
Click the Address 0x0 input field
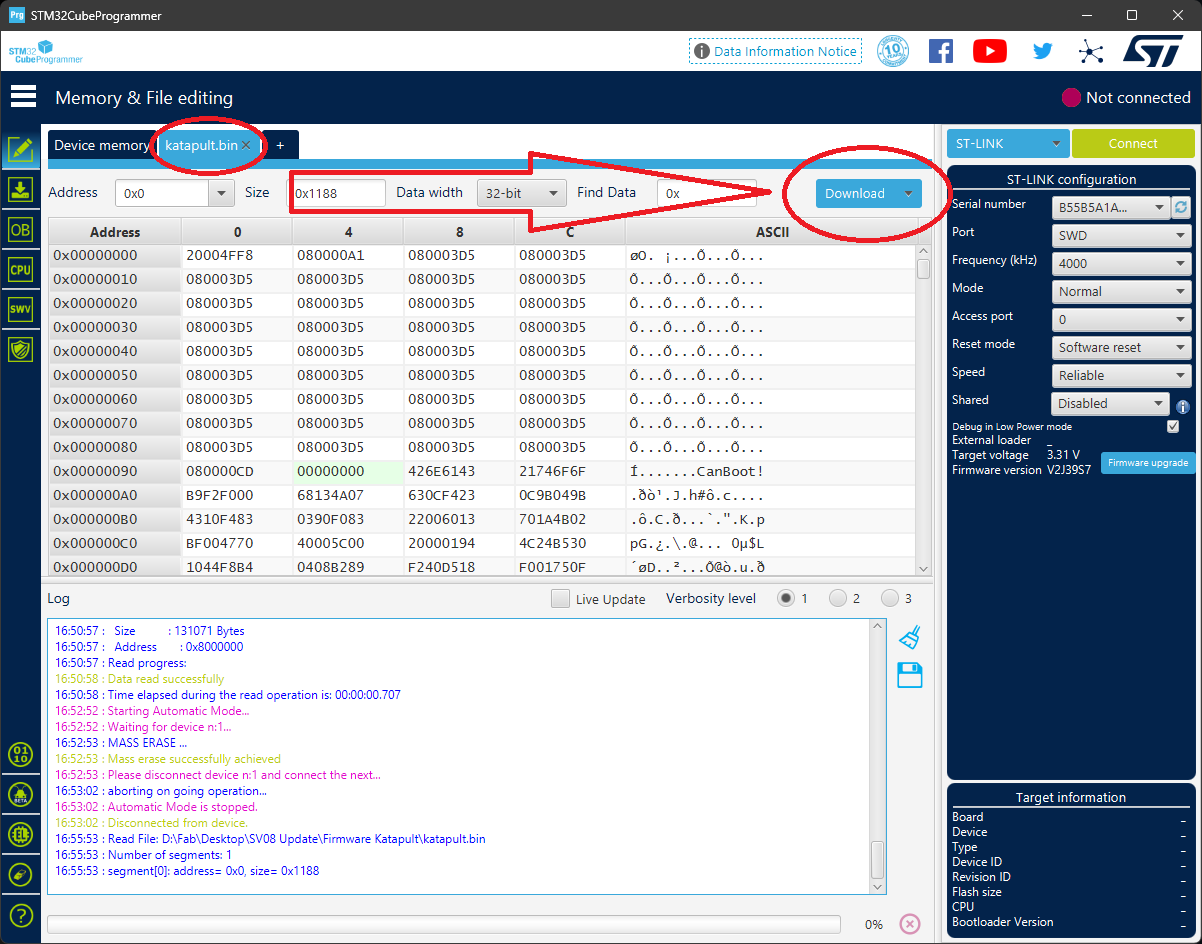point(162,193)
